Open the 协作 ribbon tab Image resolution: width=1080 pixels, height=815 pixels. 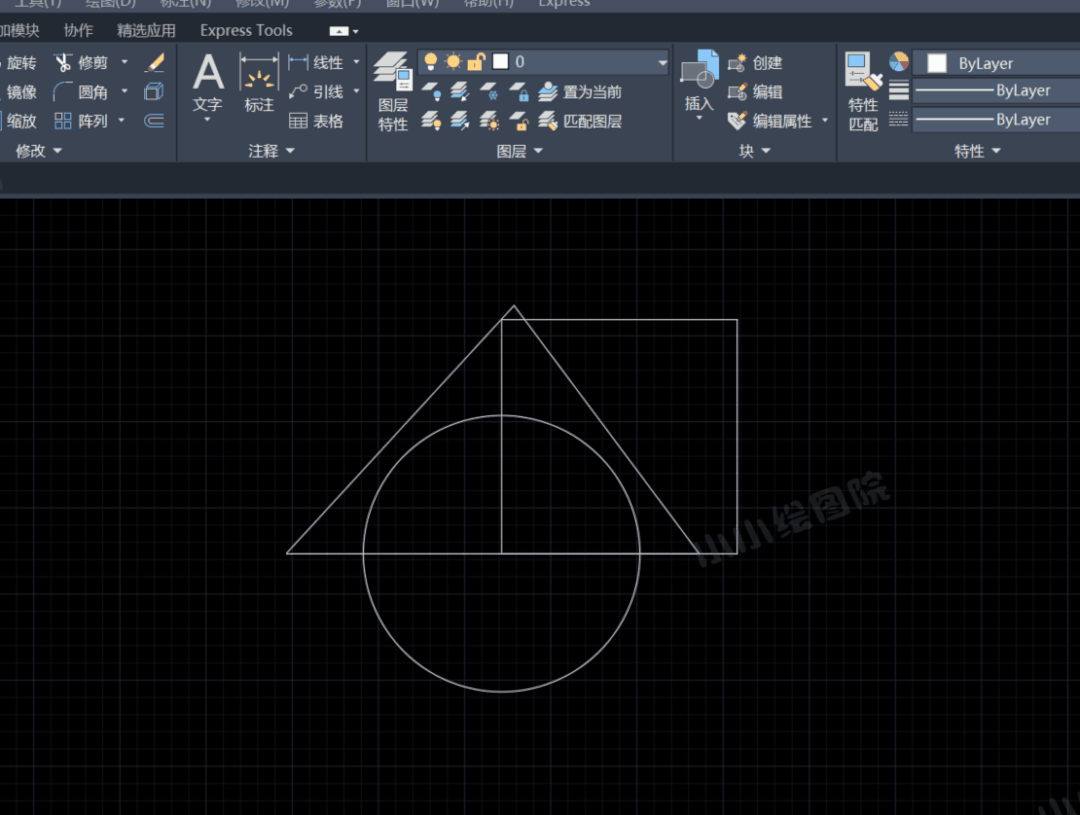78,30
